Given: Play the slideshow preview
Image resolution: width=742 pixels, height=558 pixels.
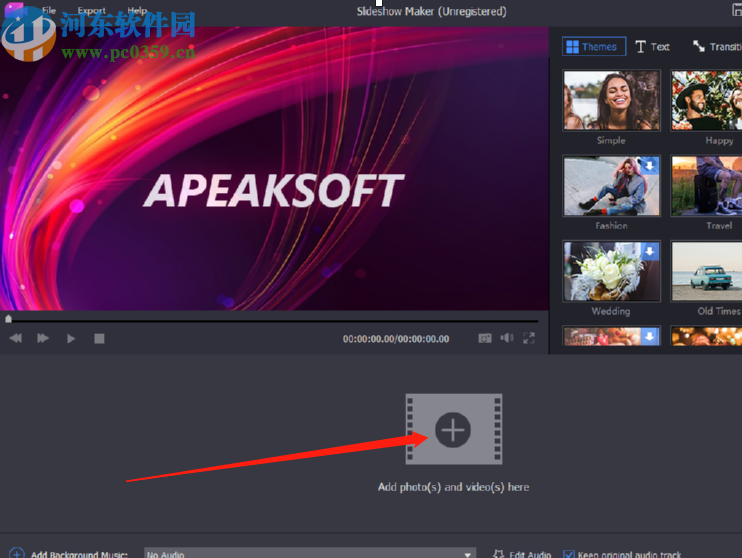Looking at the screenshot, I should point(71,338).
